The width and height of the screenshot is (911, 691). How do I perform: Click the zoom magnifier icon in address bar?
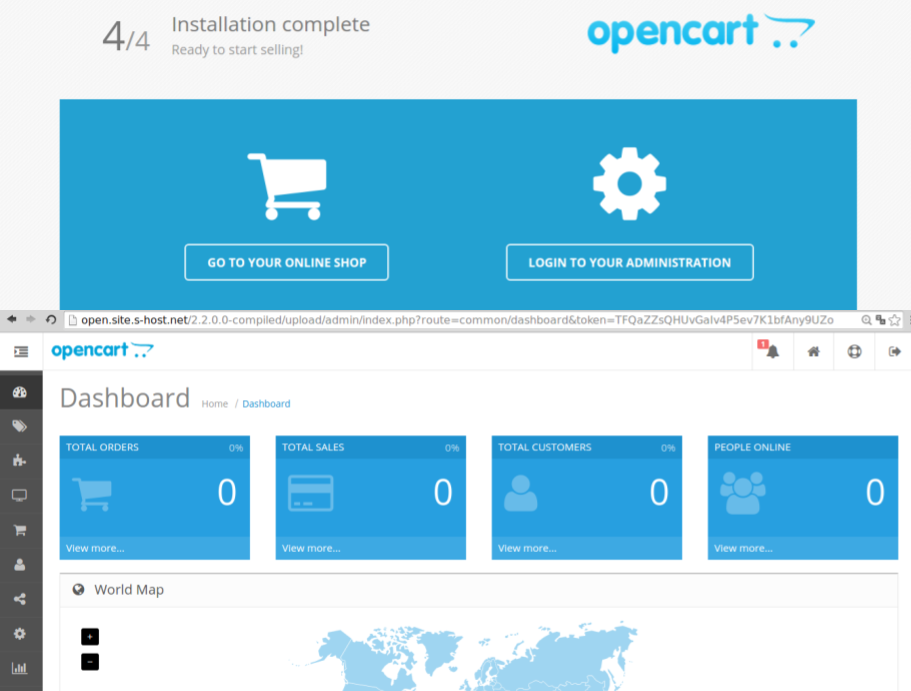(866, 320)
